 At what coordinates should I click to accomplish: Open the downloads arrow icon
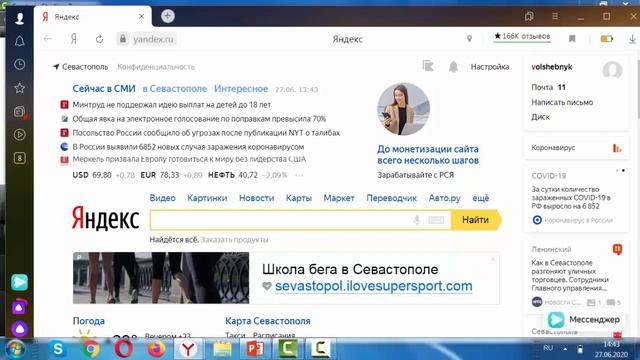click(632, 39)
